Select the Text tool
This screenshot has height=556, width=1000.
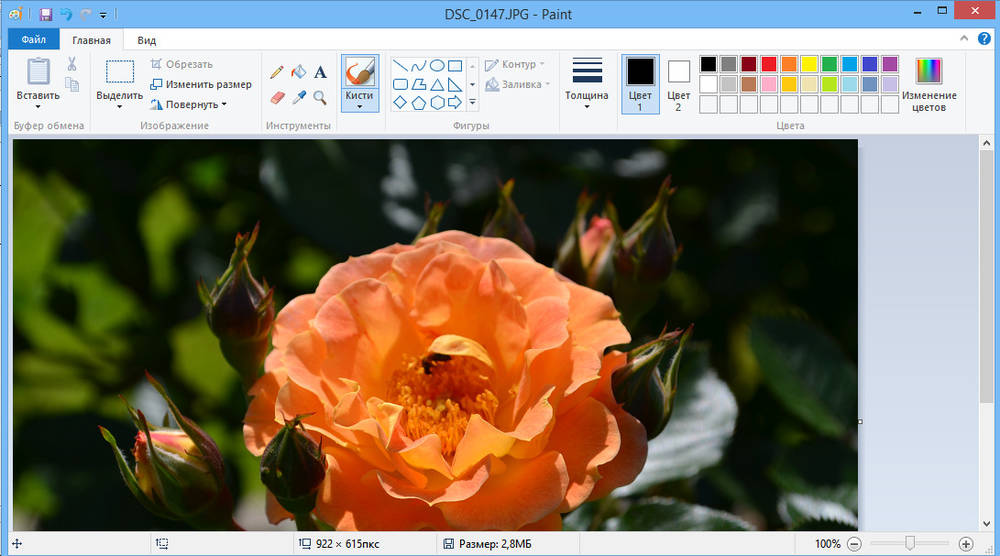[320, 72]
